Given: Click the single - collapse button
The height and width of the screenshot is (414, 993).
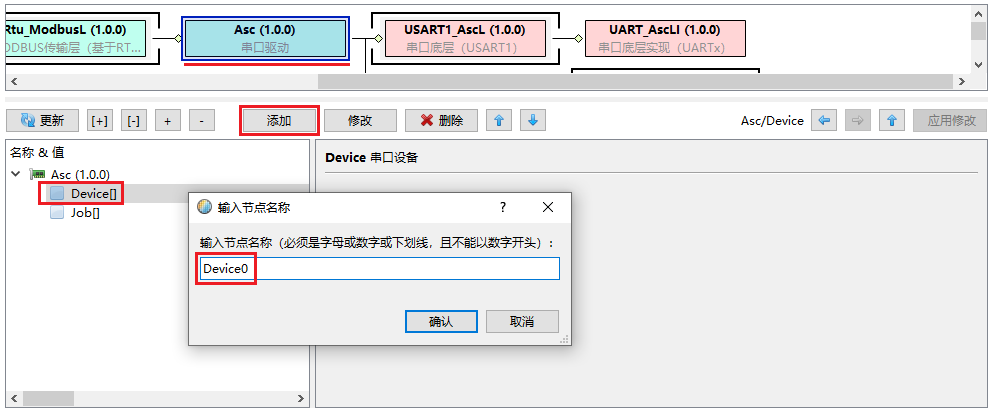Looking at the screenshot, I should (x=202, y=121).
